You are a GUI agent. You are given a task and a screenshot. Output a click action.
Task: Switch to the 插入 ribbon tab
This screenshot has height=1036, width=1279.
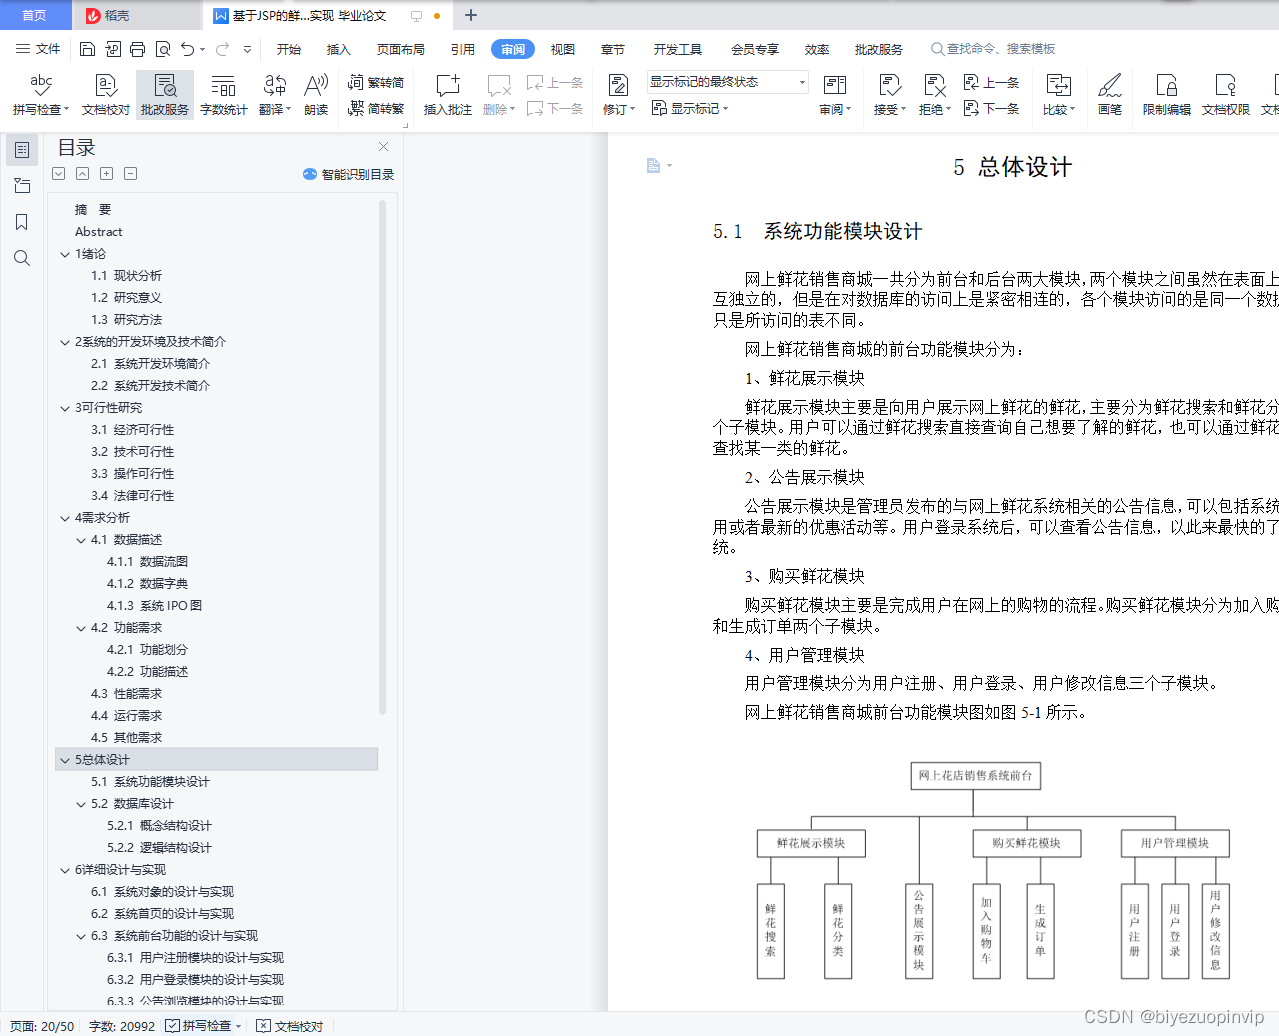[339, 49]
